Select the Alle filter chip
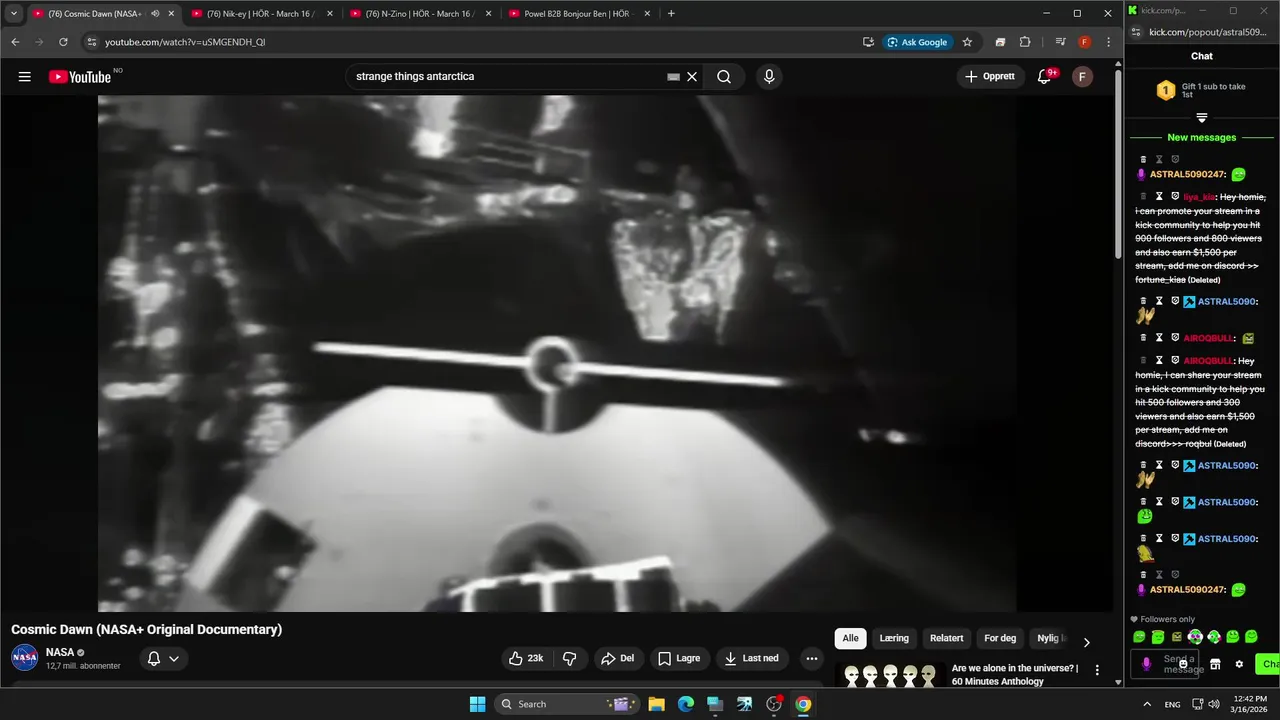Screen dimensions: 1280x720 tap(850, 638)
